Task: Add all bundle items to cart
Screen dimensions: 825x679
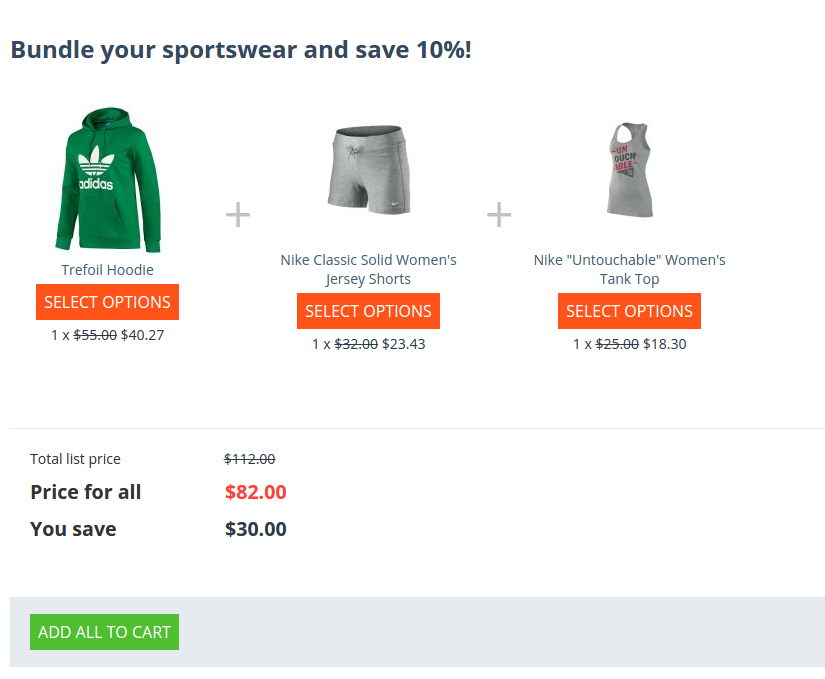Action: pos(104,632)
